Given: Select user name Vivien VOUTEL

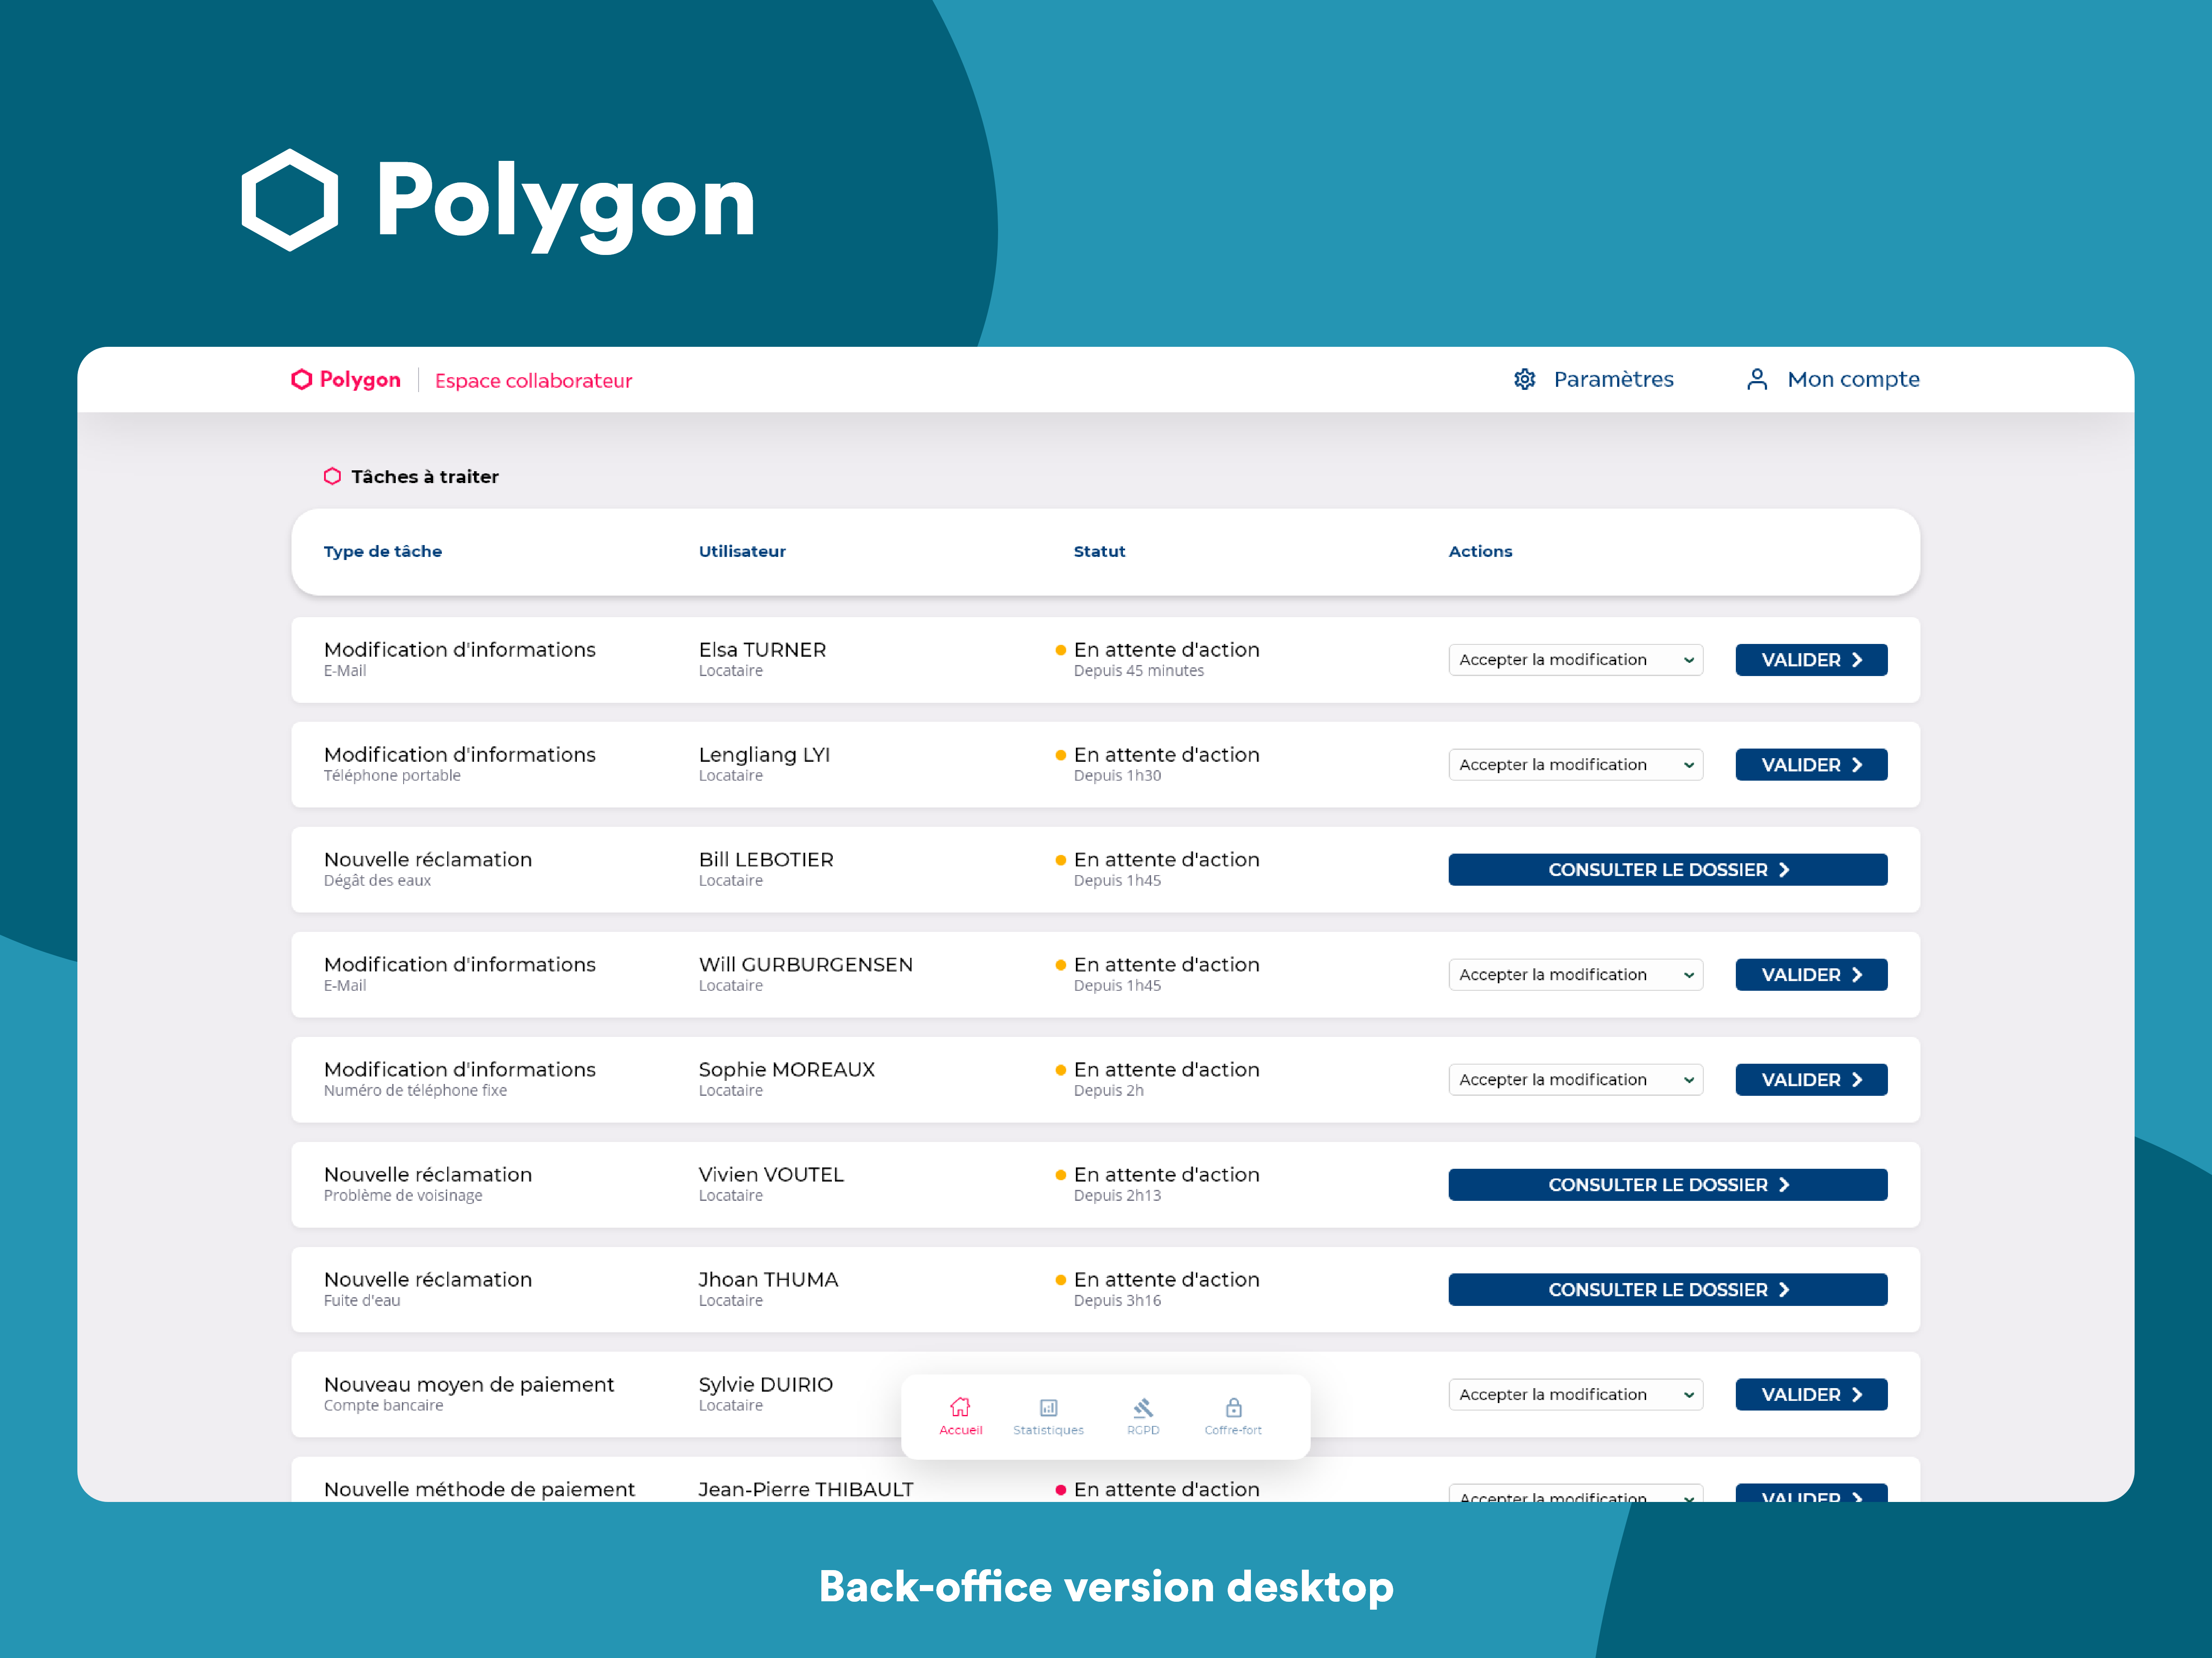Looking at the screenshot, I should point(771,1175).
